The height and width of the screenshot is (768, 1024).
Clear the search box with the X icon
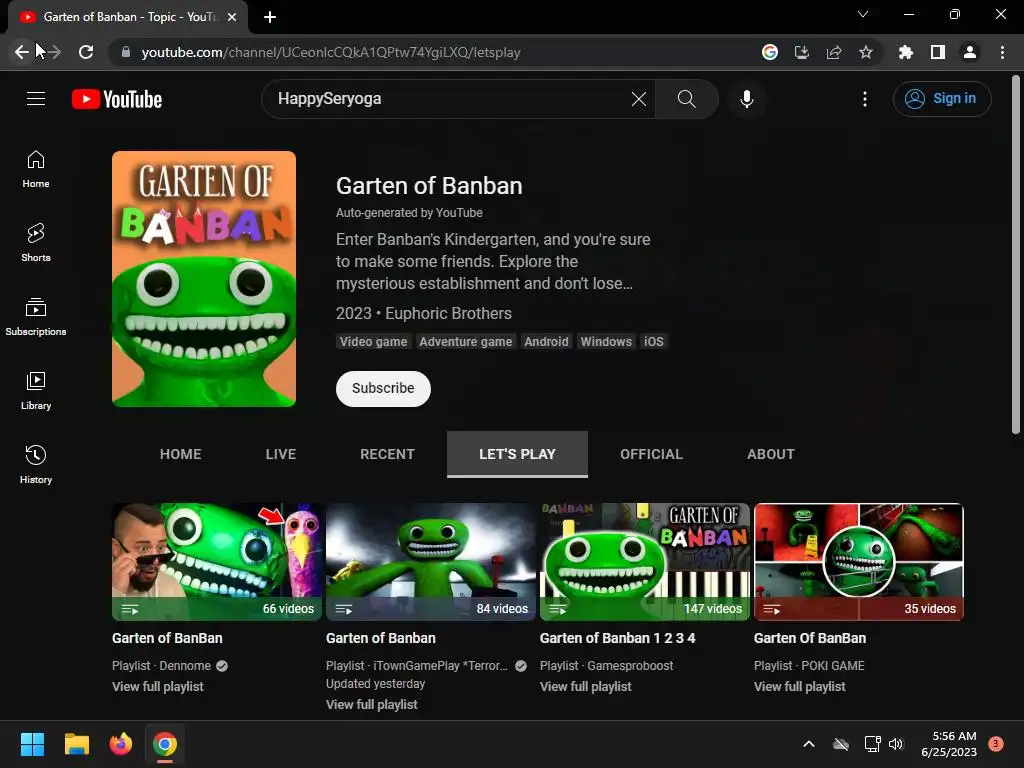(639, 99)
